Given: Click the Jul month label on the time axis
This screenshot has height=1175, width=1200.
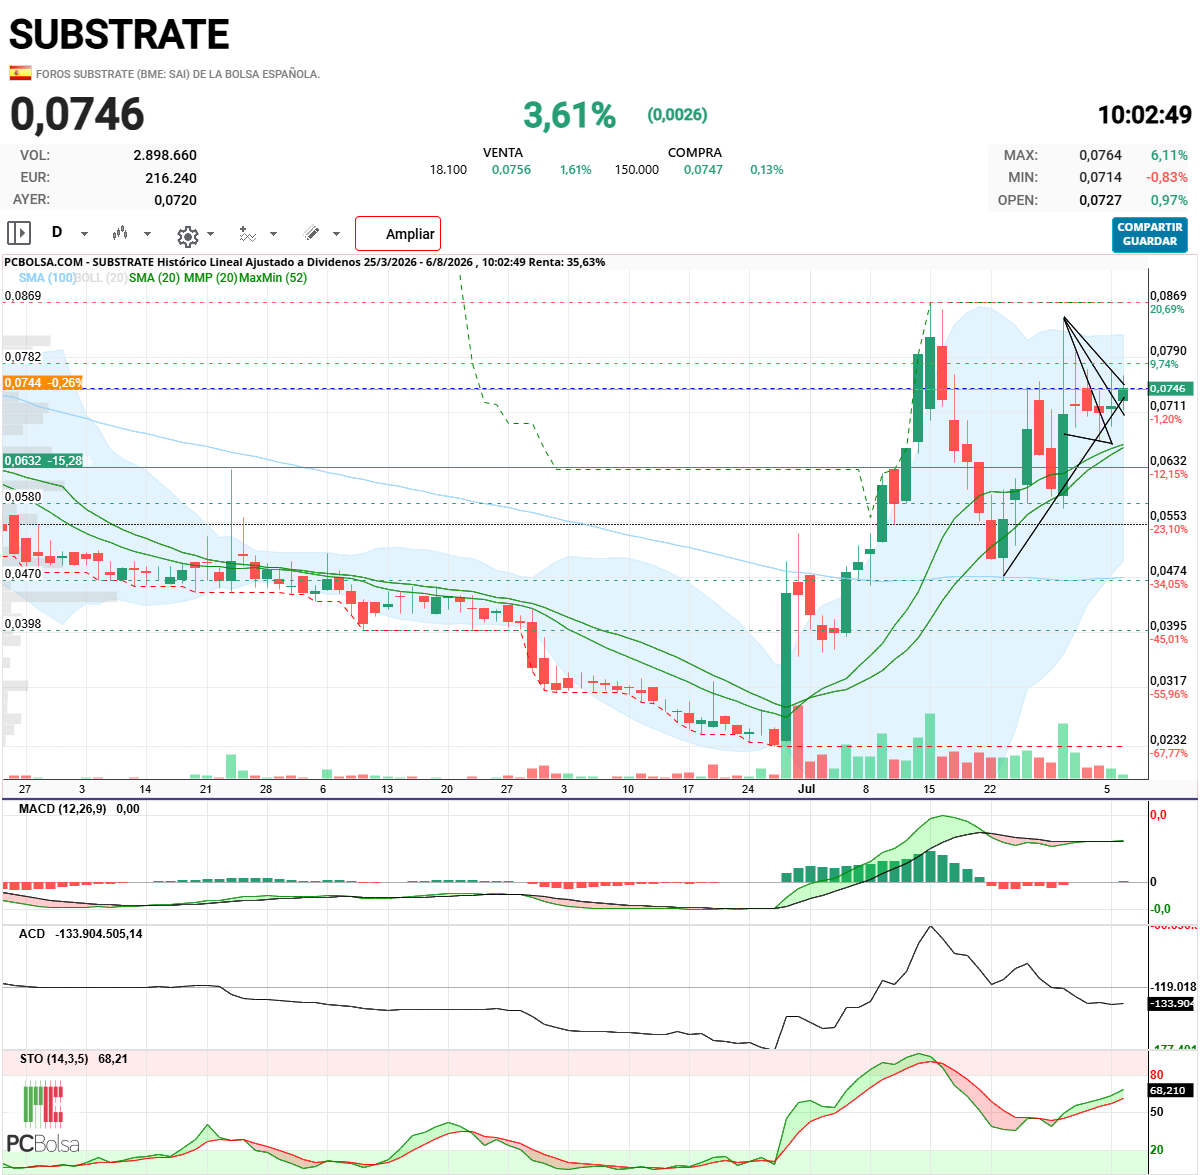Looking at the screenshot, I should click(806, 789).
